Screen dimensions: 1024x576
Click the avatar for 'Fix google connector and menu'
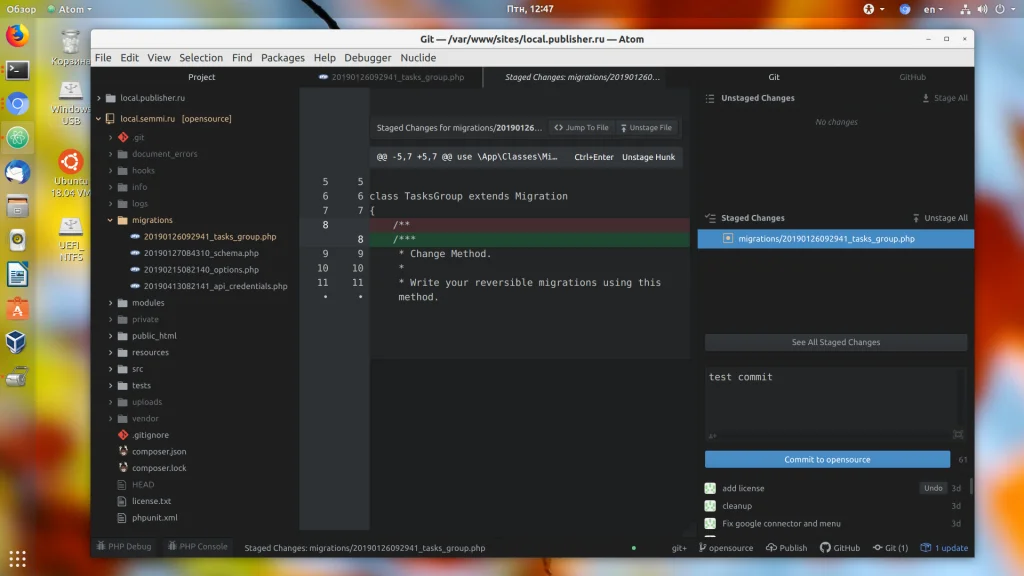[x=710, y=523]
